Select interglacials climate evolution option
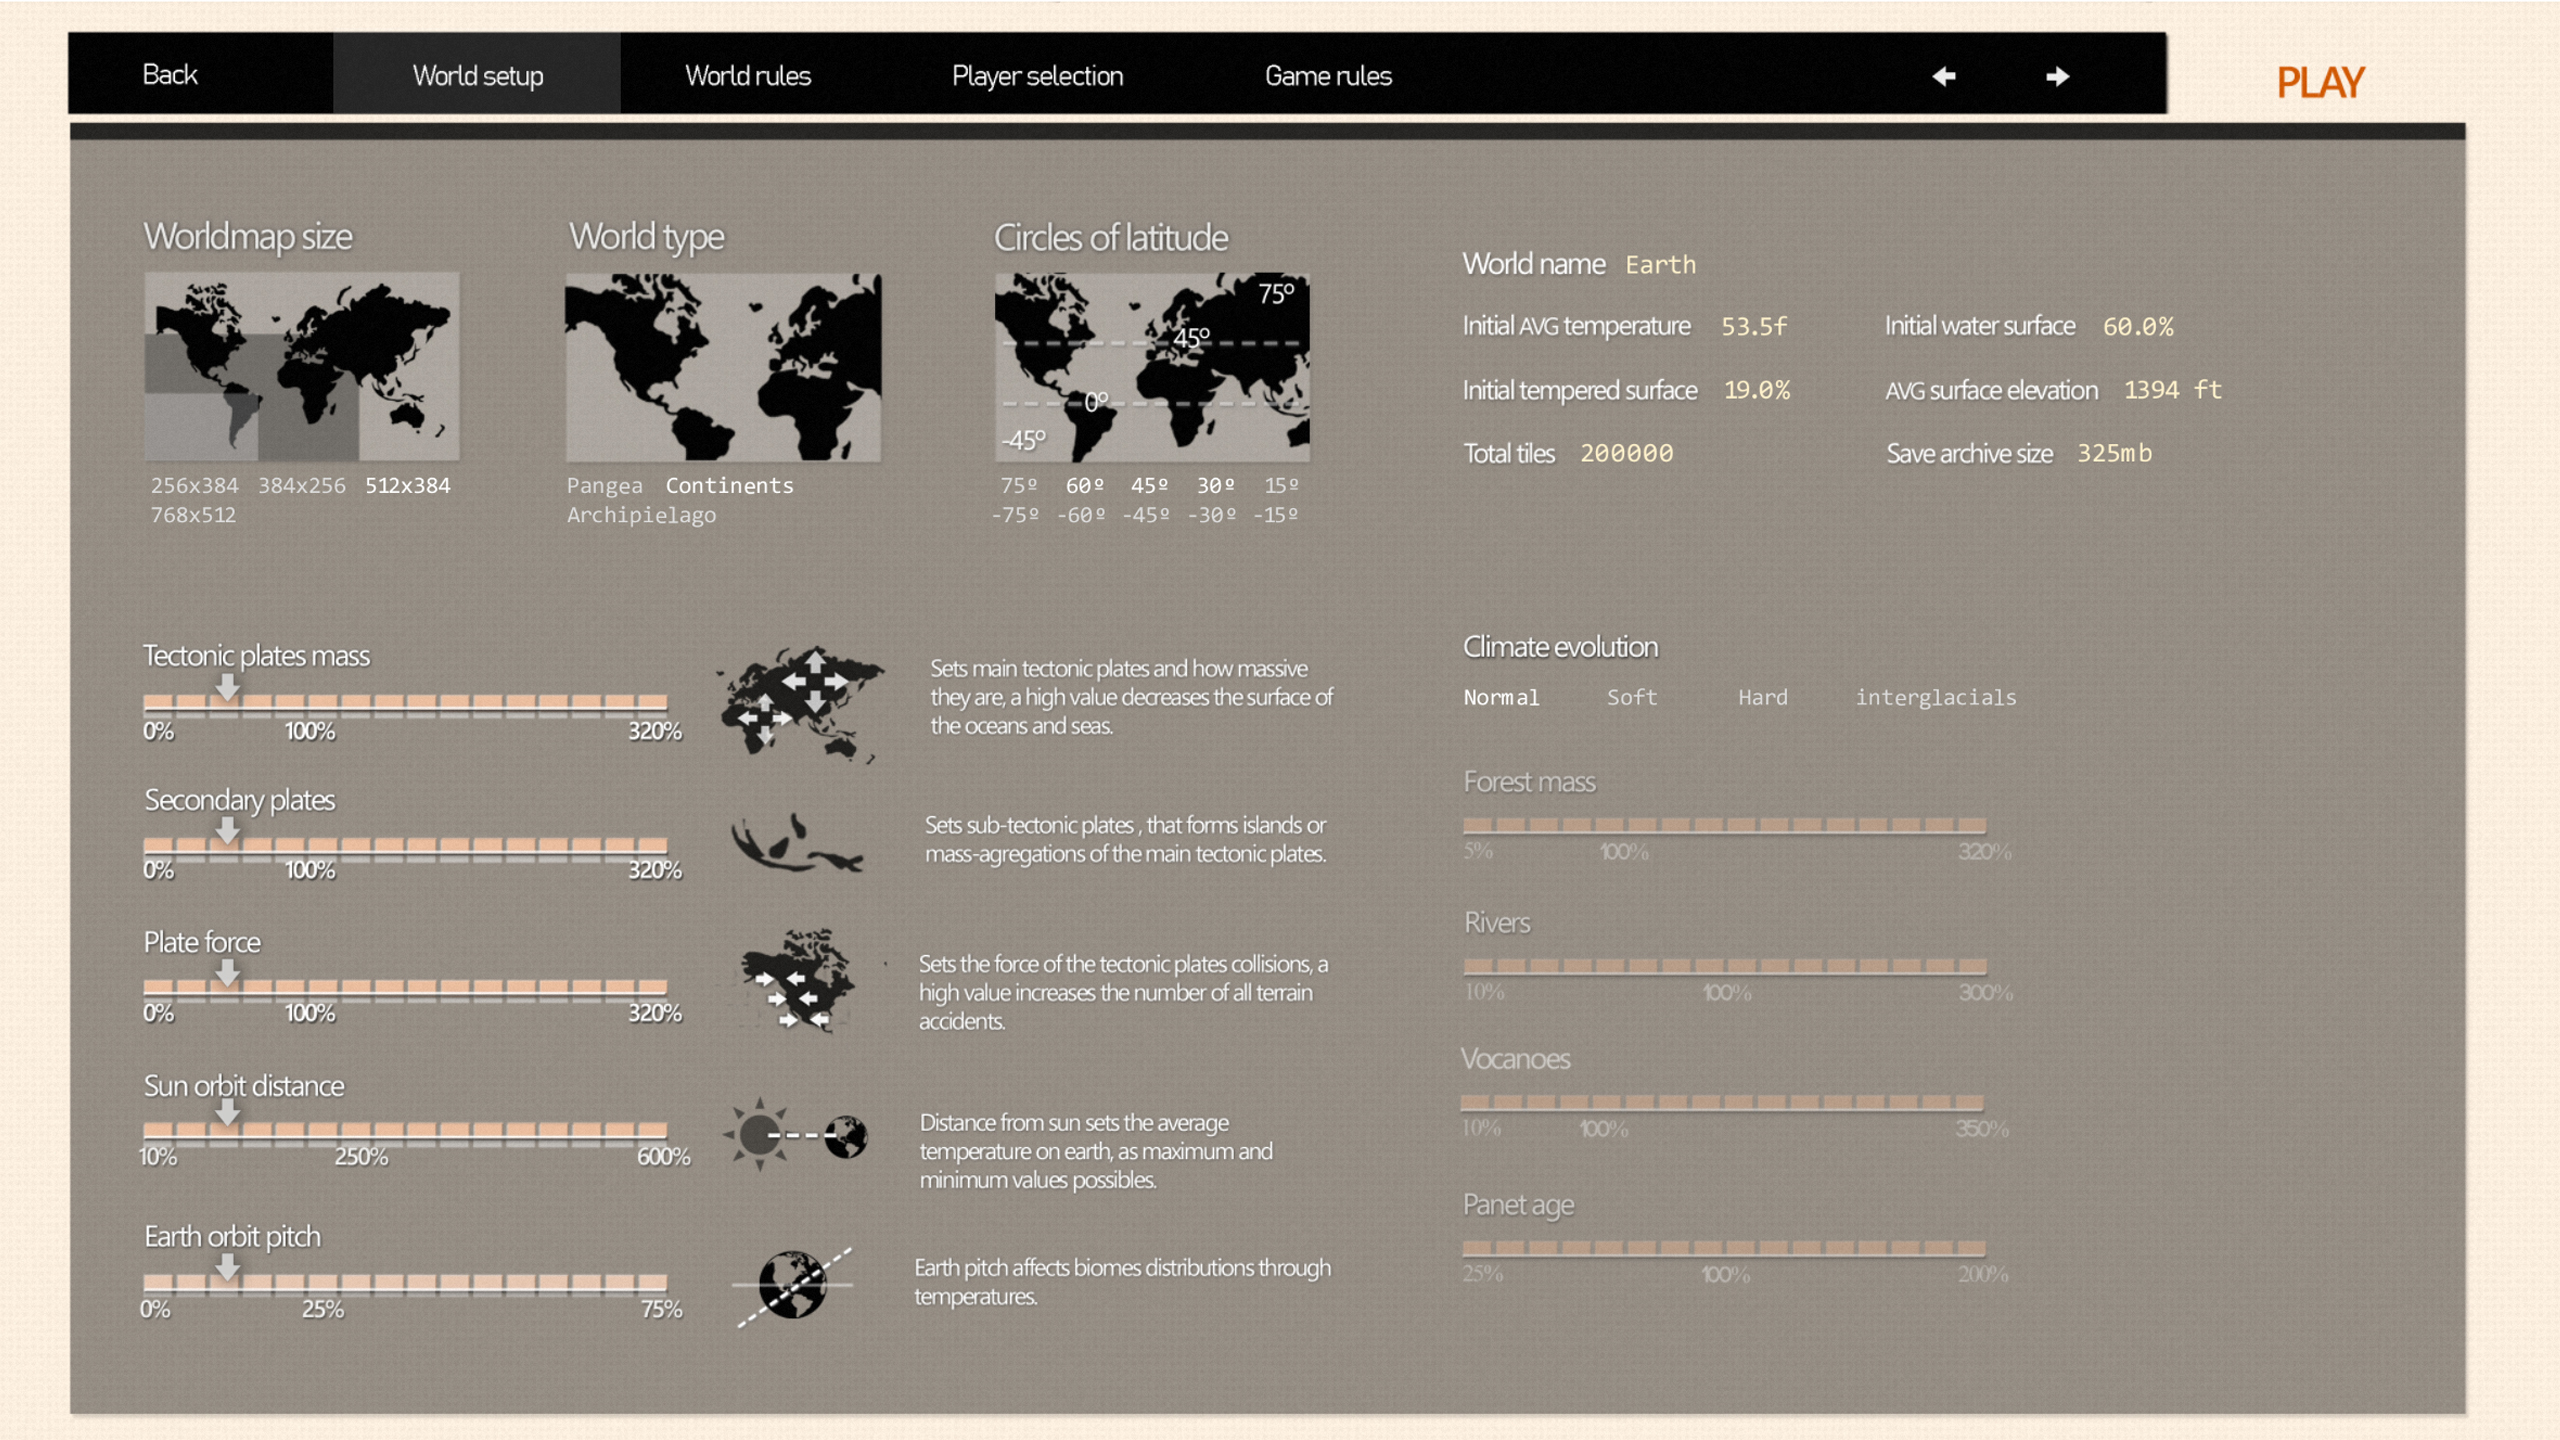The width and height of the screenshot is (2560, 1440). [x=1935, y=697]
